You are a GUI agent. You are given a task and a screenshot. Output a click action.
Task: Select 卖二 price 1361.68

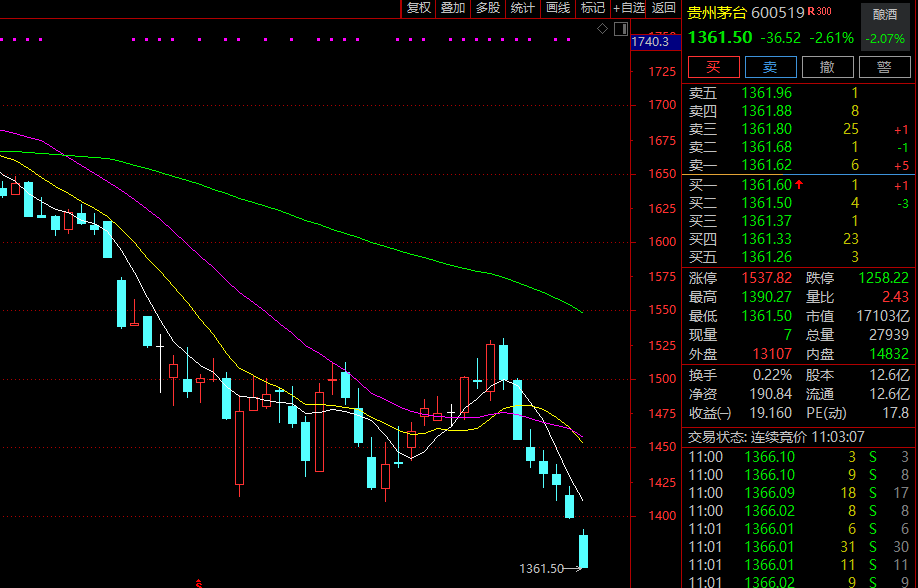tap(766, 147)
